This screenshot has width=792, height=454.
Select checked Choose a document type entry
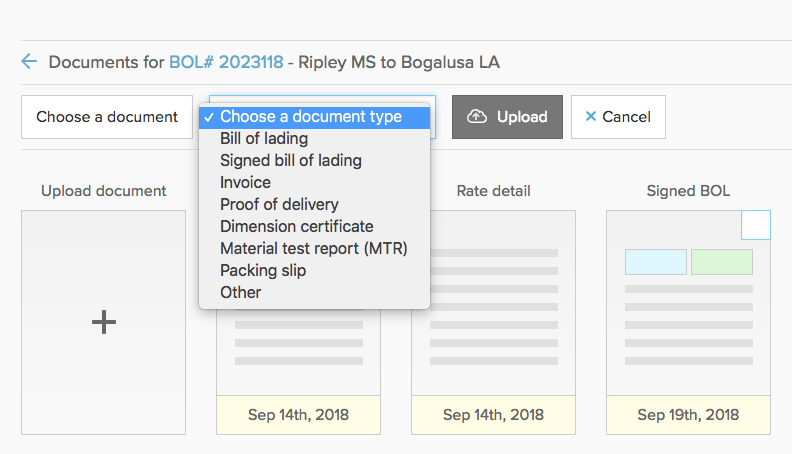(x=314, y=117)
